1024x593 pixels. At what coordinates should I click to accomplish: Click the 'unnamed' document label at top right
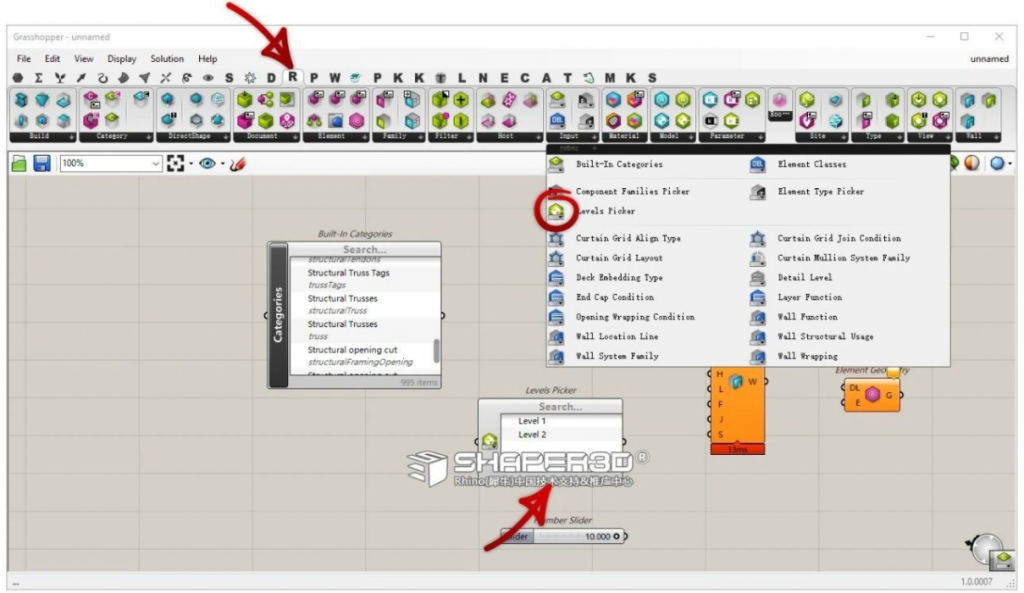click(989, 59)
